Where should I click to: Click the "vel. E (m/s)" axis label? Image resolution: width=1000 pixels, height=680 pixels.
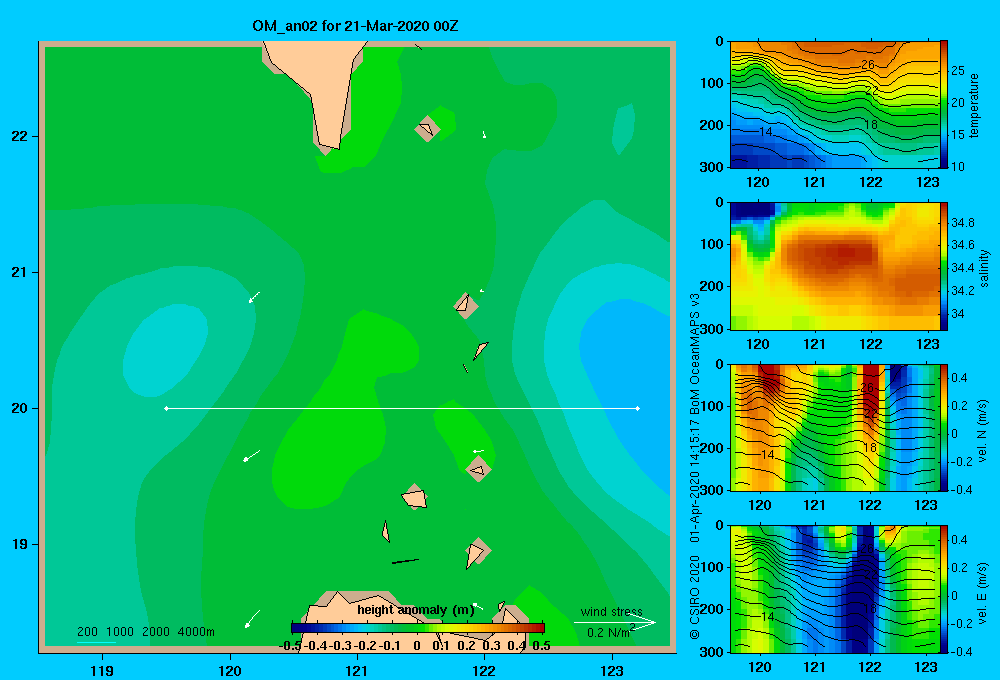coord(983,593)
